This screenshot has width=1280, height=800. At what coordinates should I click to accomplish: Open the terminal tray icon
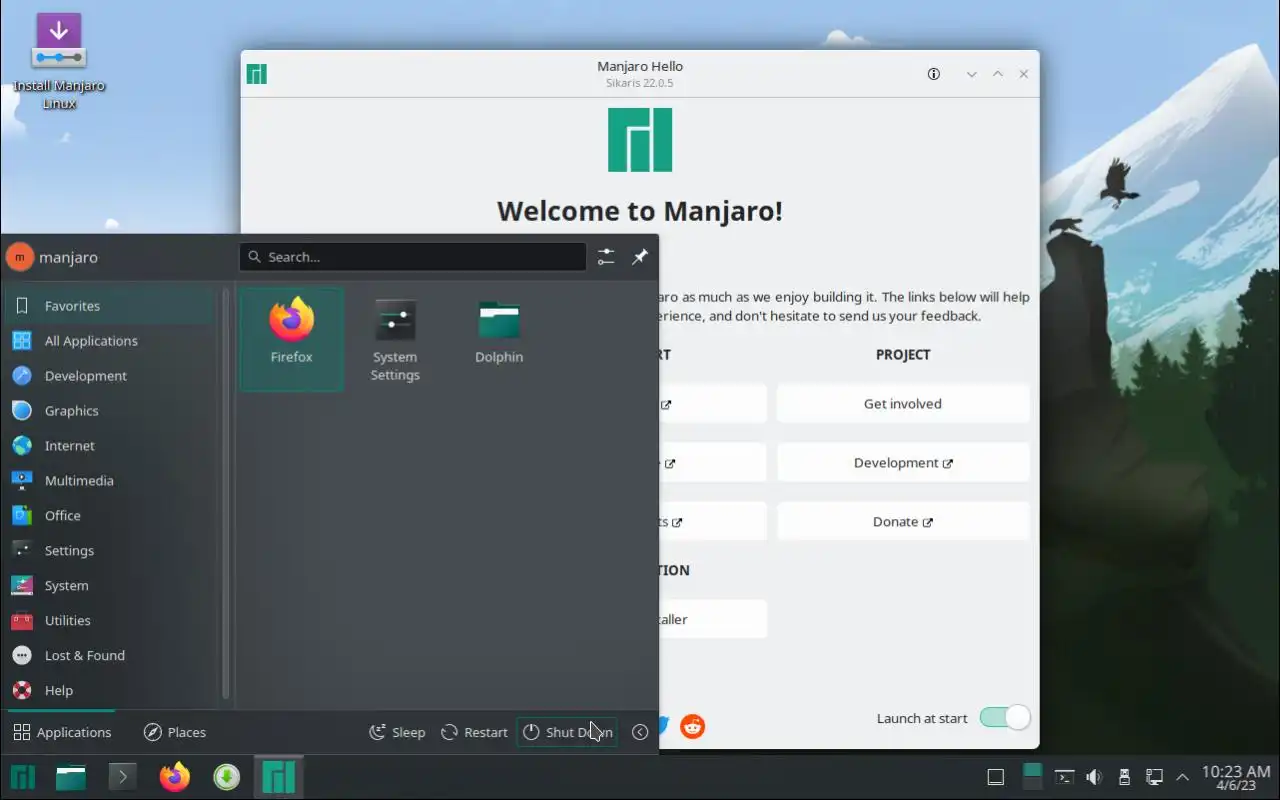[x=1065, y=777]
